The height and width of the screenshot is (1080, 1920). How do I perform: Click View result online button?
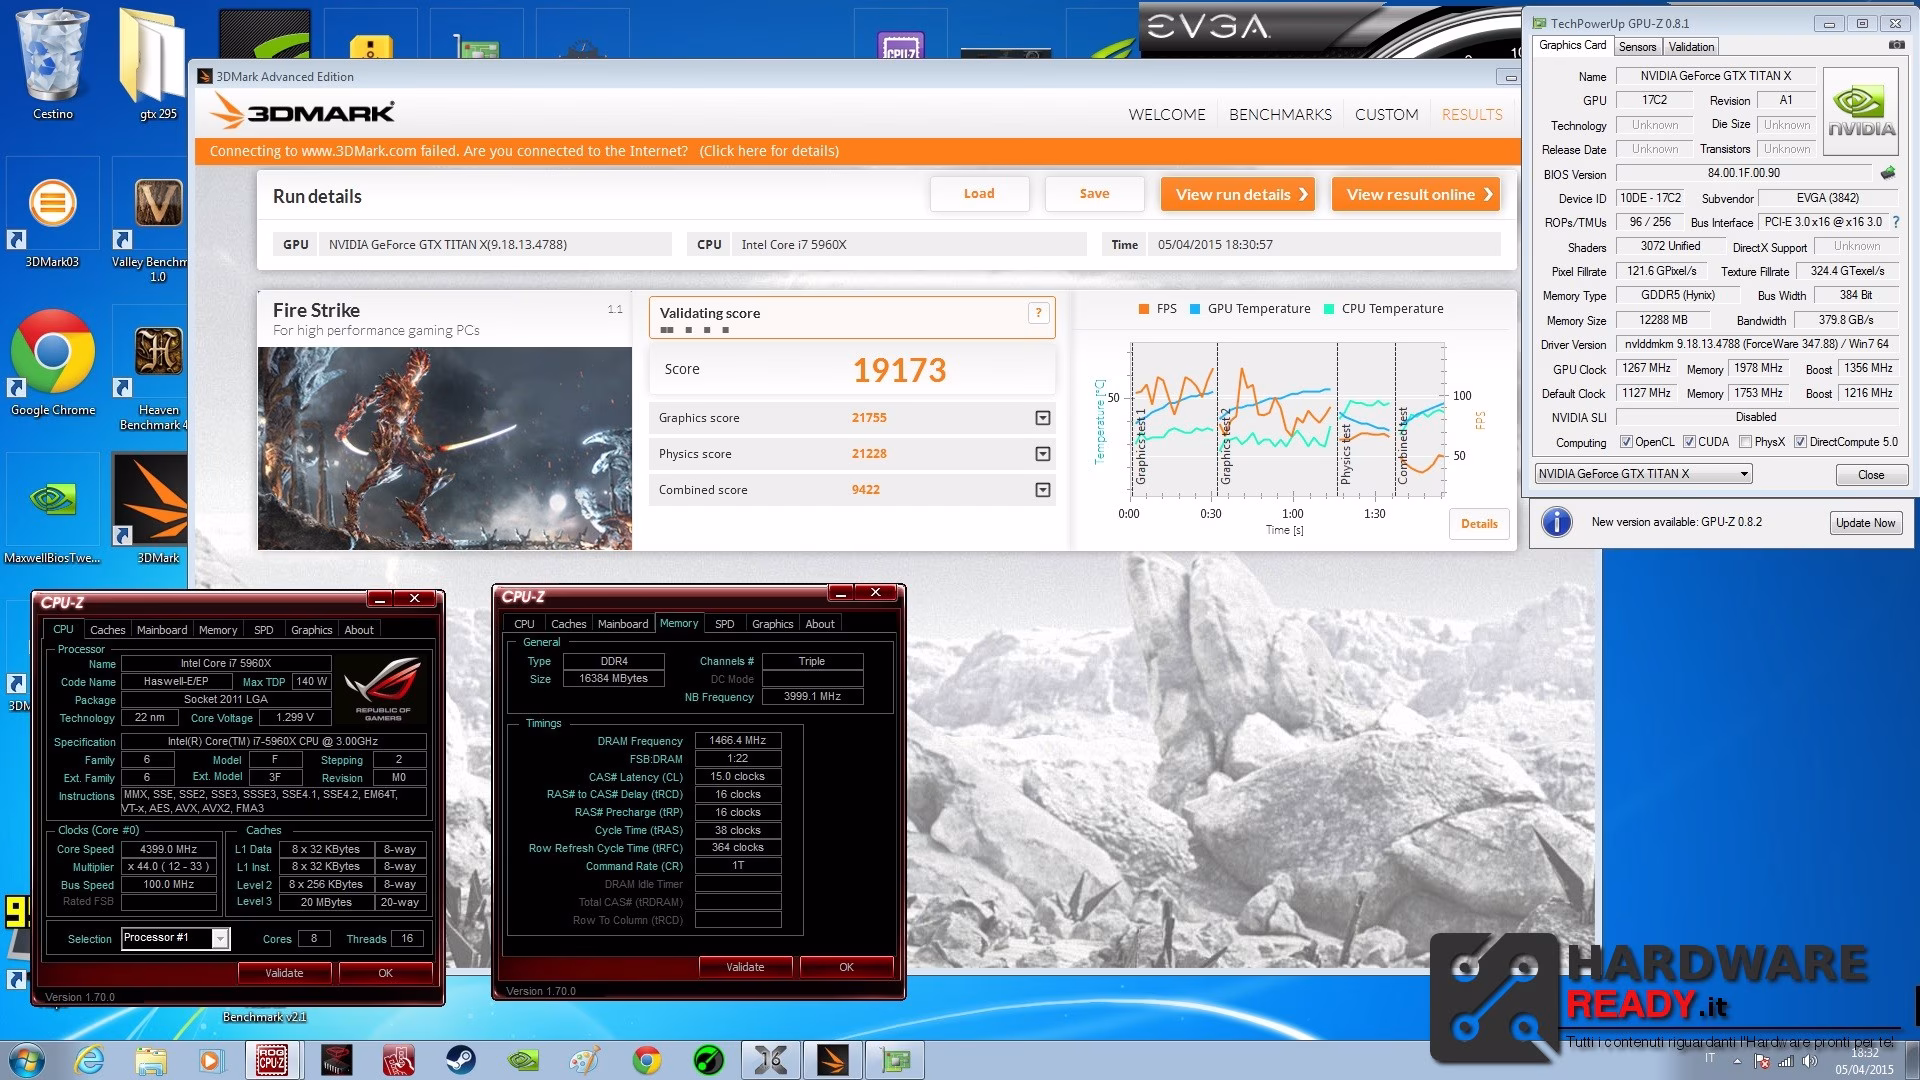point(1416,194)
